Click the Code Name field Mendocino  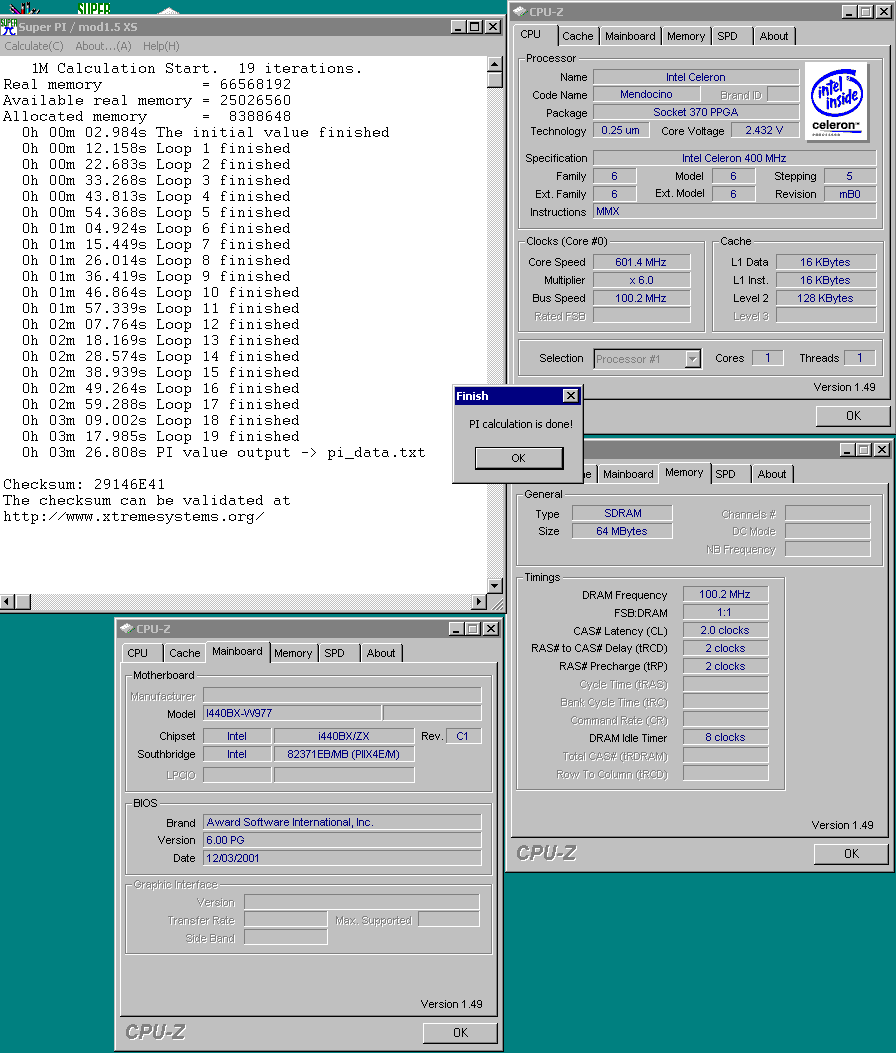point(646,95)
